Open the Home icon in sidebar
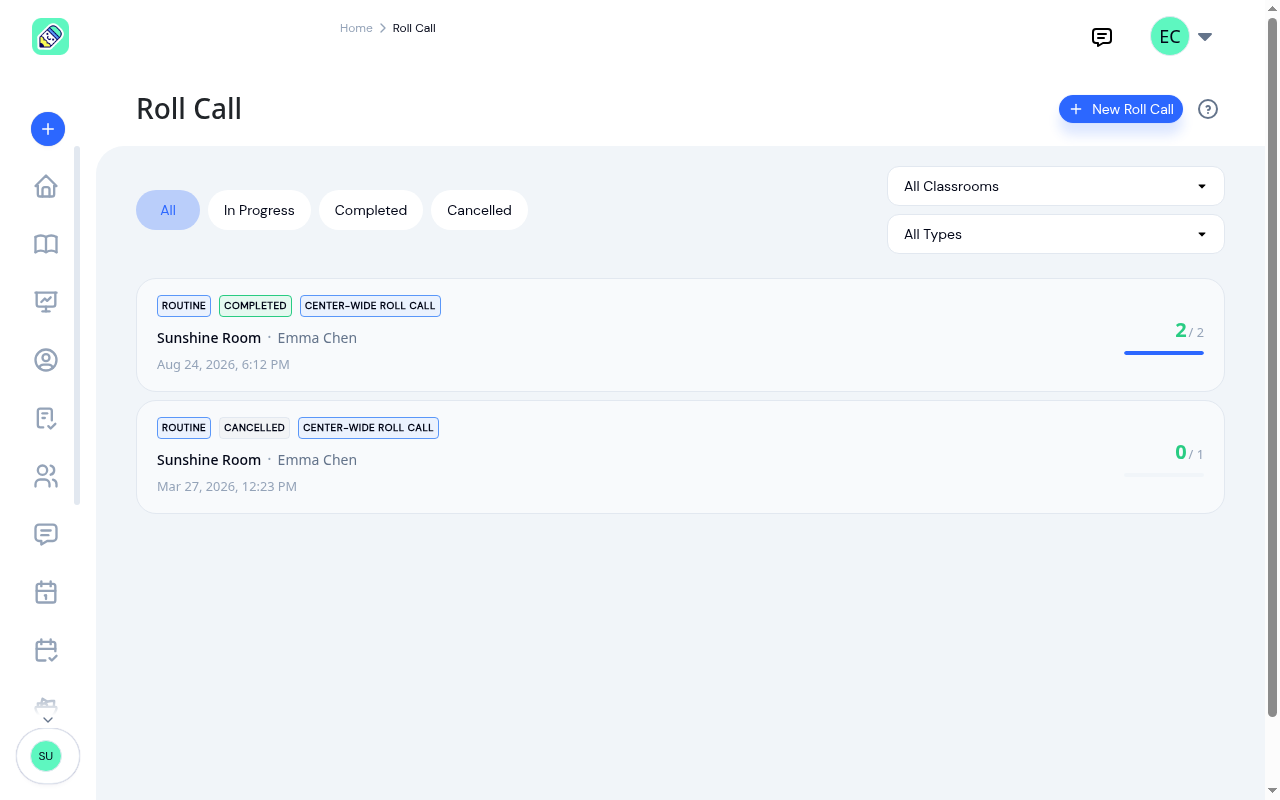The width and height of the screenshot is (1280, 800). tap(46, 187)
